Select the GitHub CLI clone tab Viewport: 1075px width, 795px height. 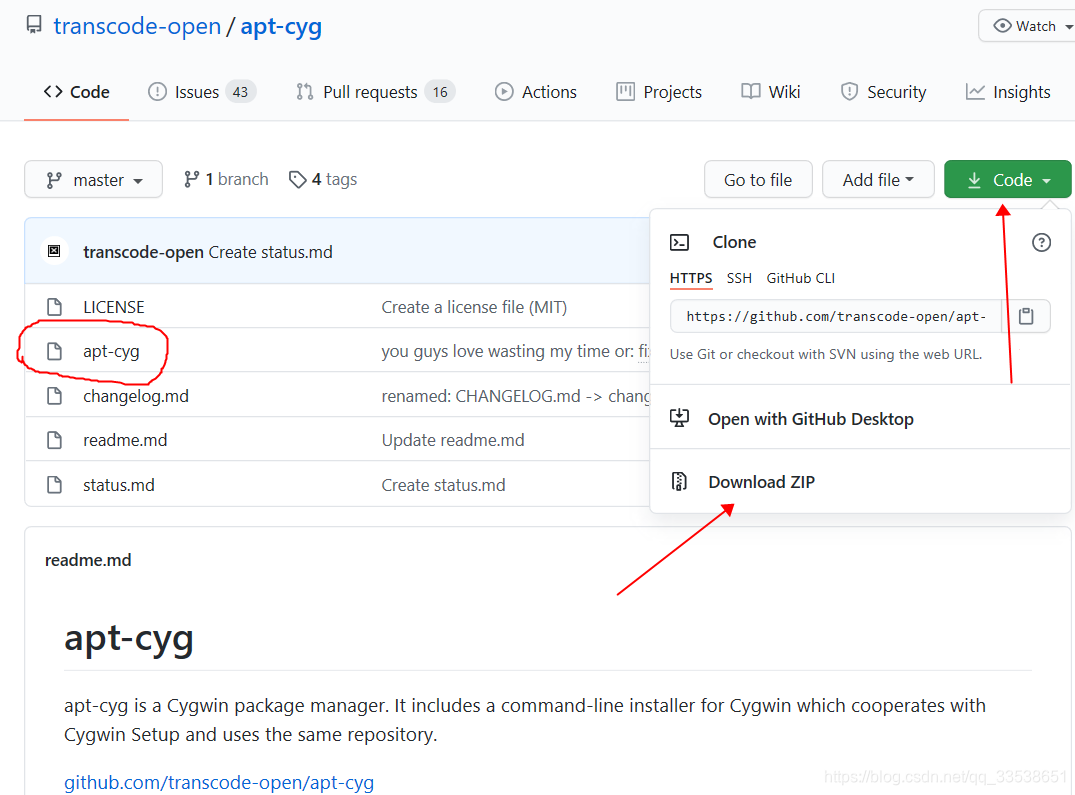(x=800, y=278)
